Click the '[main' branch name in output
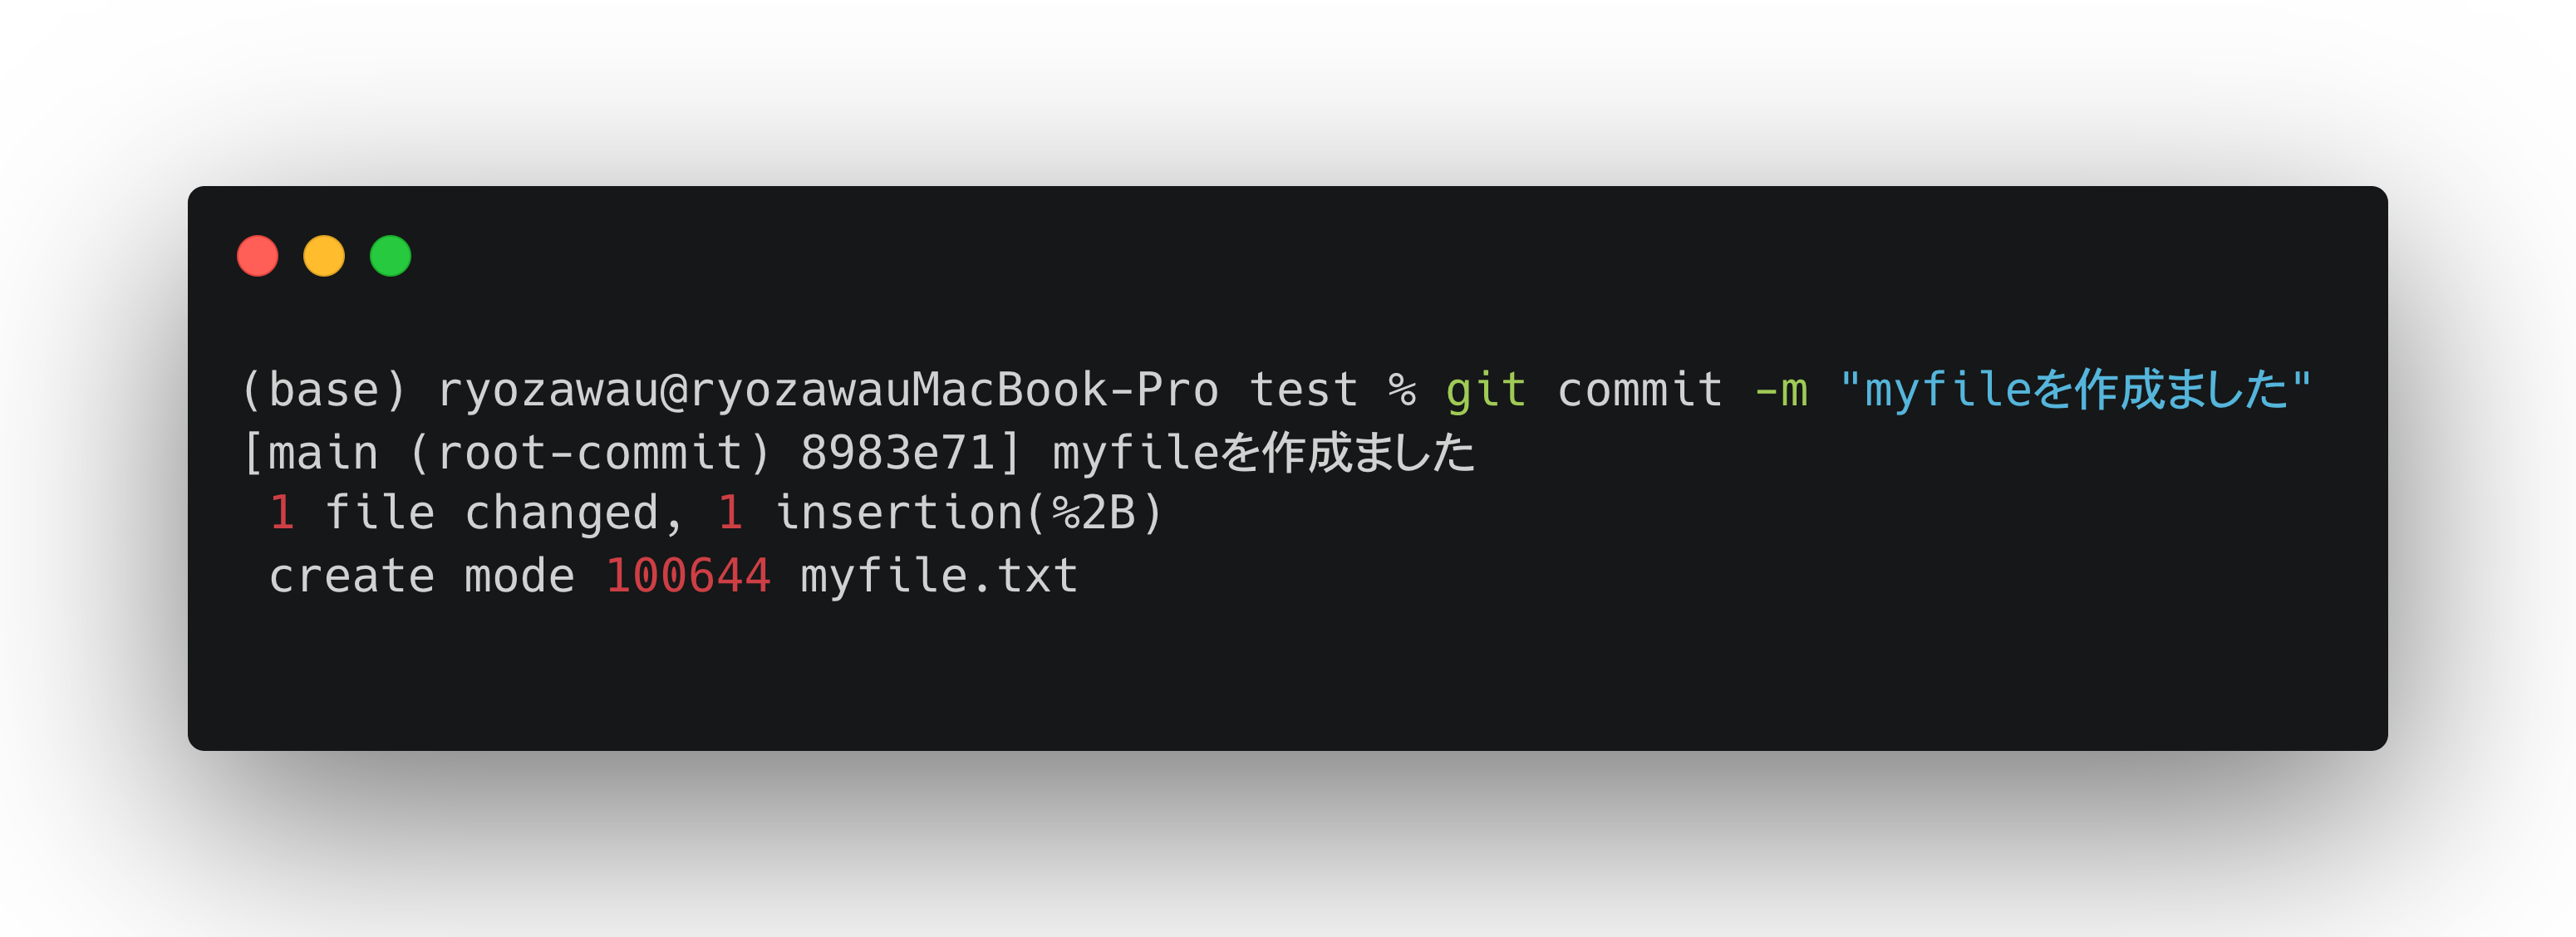 310,453
